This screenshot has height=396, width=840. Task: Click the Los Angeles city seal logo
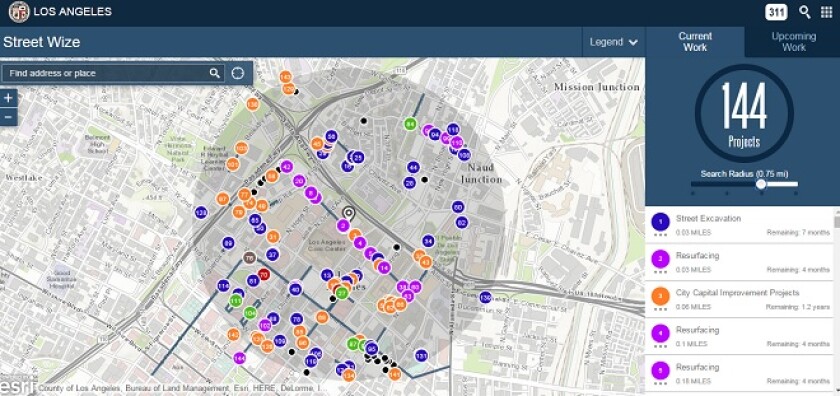19,12
